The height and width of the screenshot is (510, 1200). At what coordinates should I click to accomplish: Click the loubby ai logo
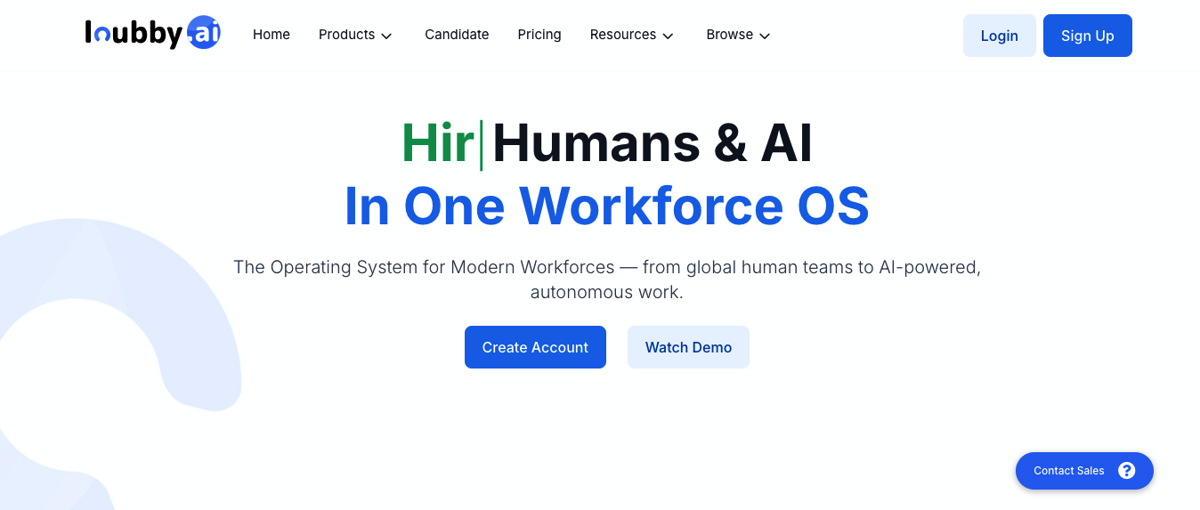point(153,34)
